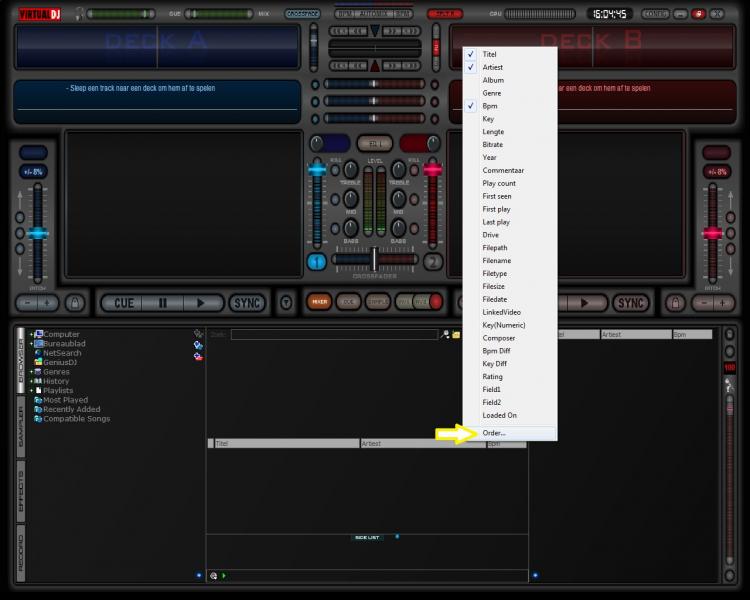Click the round icon under the side list

point(213,576)
